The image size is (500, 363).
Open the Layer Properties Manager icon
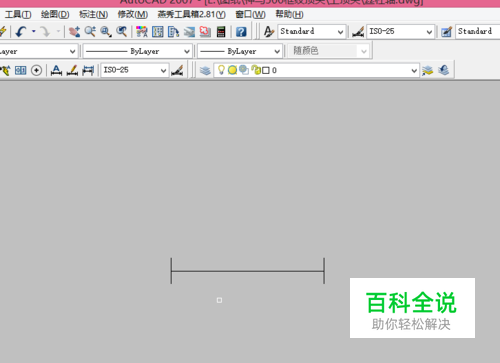point(205,70)
